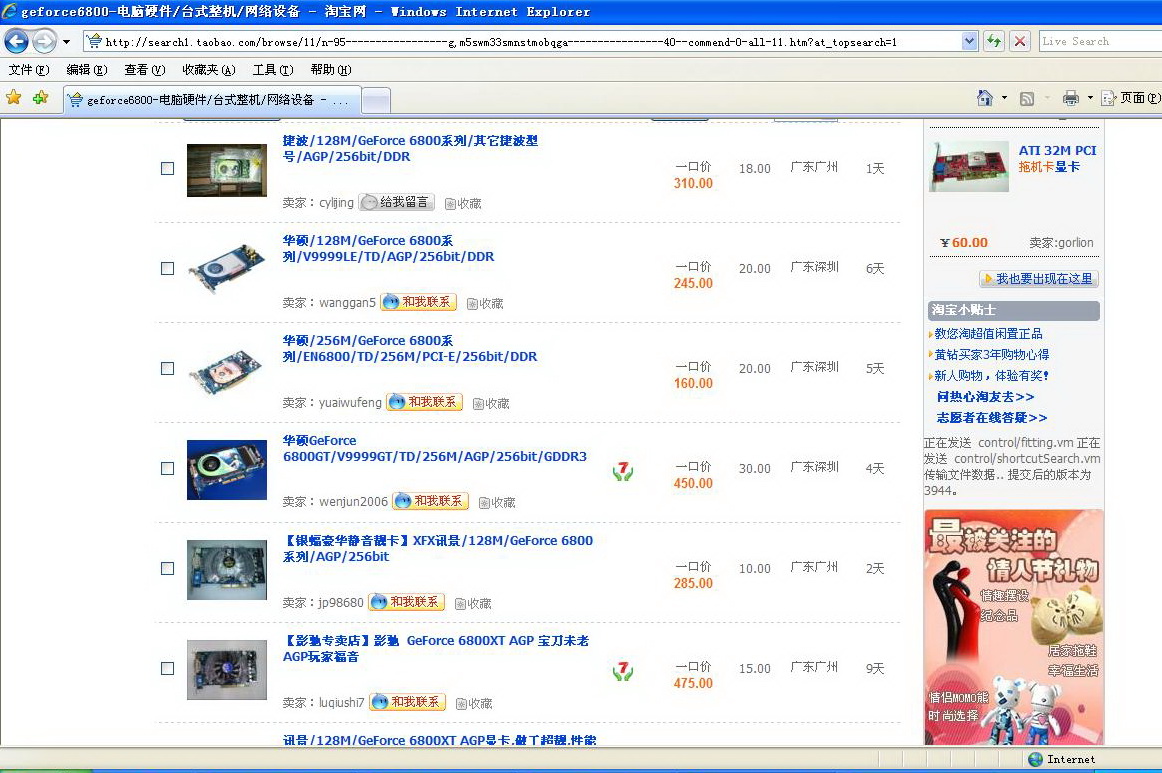The height and width of the screenshot is (773, 1162).
Task: Open thumbnail of ATI 32M PCI card
Action: pyautogui.click(x=969, y=167)
